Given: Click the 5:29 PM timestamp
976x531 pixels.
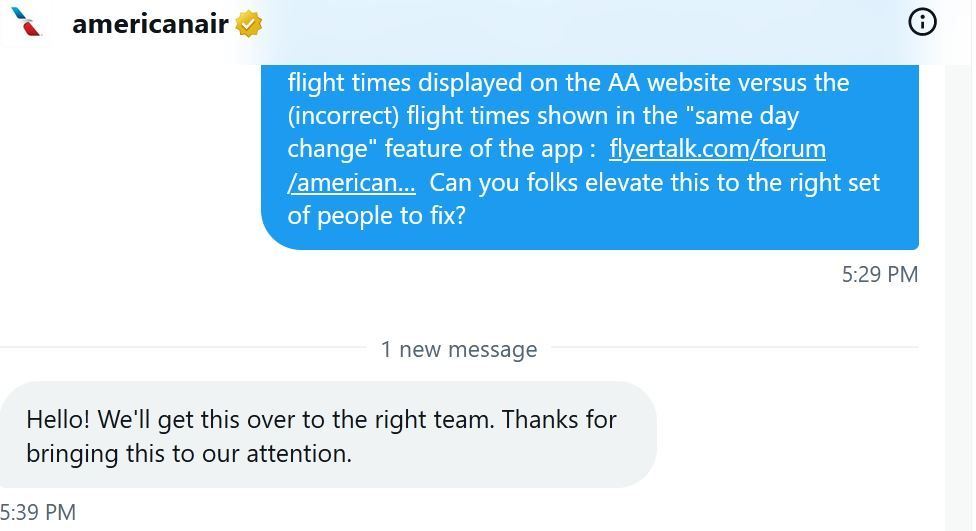Looking at the screenshot, I should [879, 274].
